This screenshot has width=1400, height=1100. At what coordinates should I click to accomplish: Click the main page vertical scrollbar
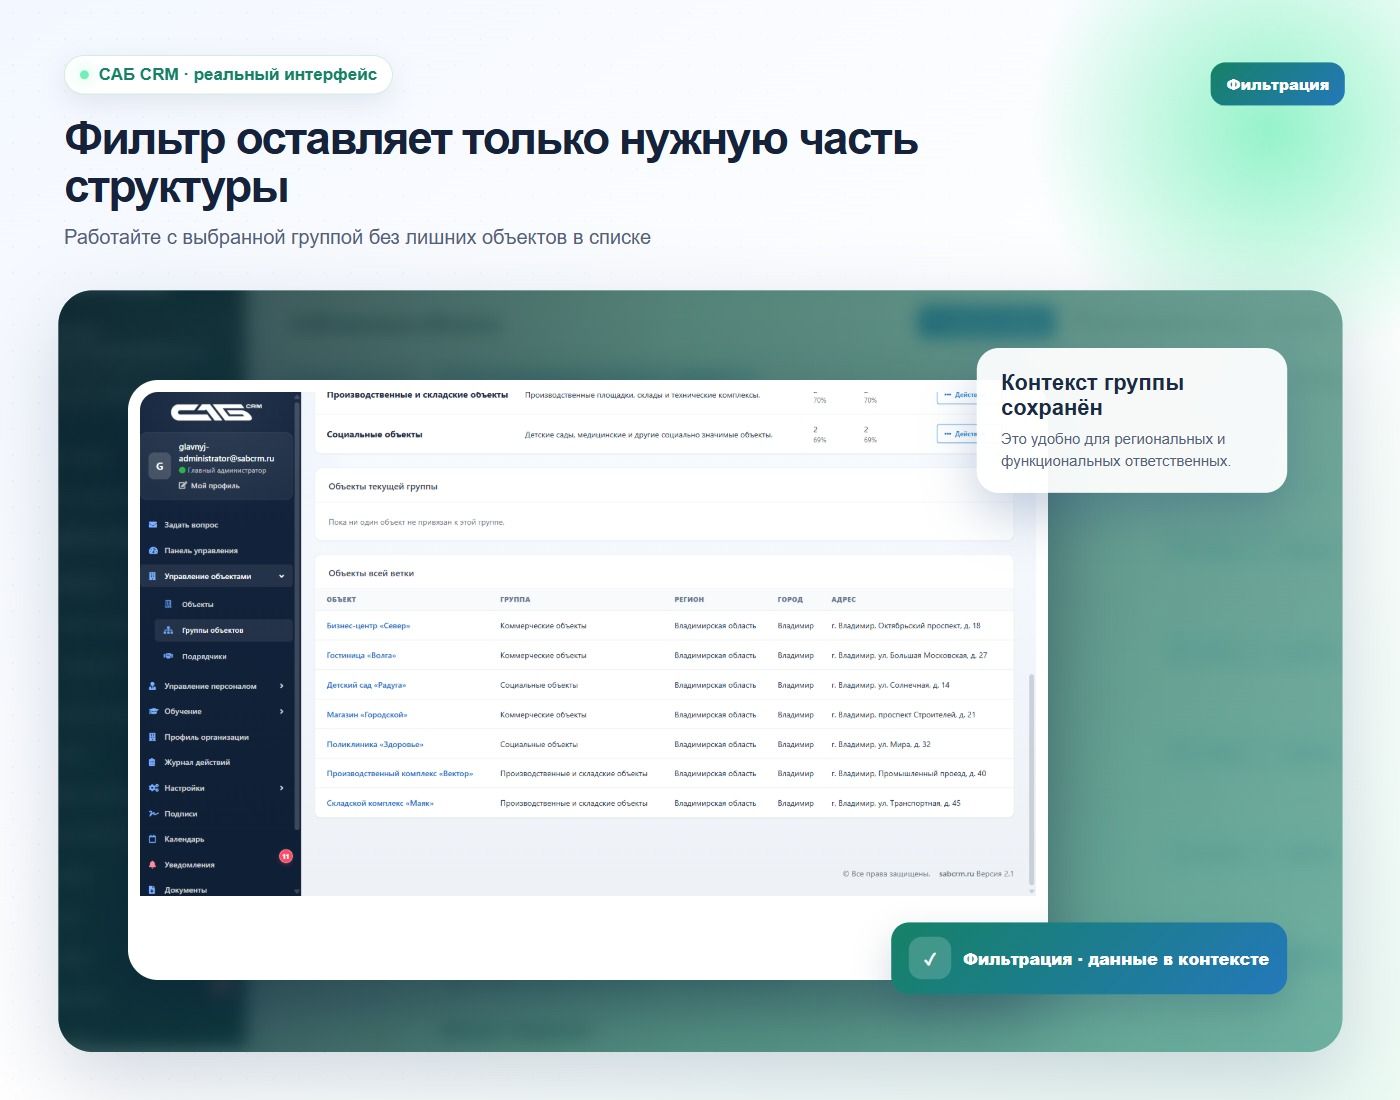pyautogui.click(x=1032, y=780)
